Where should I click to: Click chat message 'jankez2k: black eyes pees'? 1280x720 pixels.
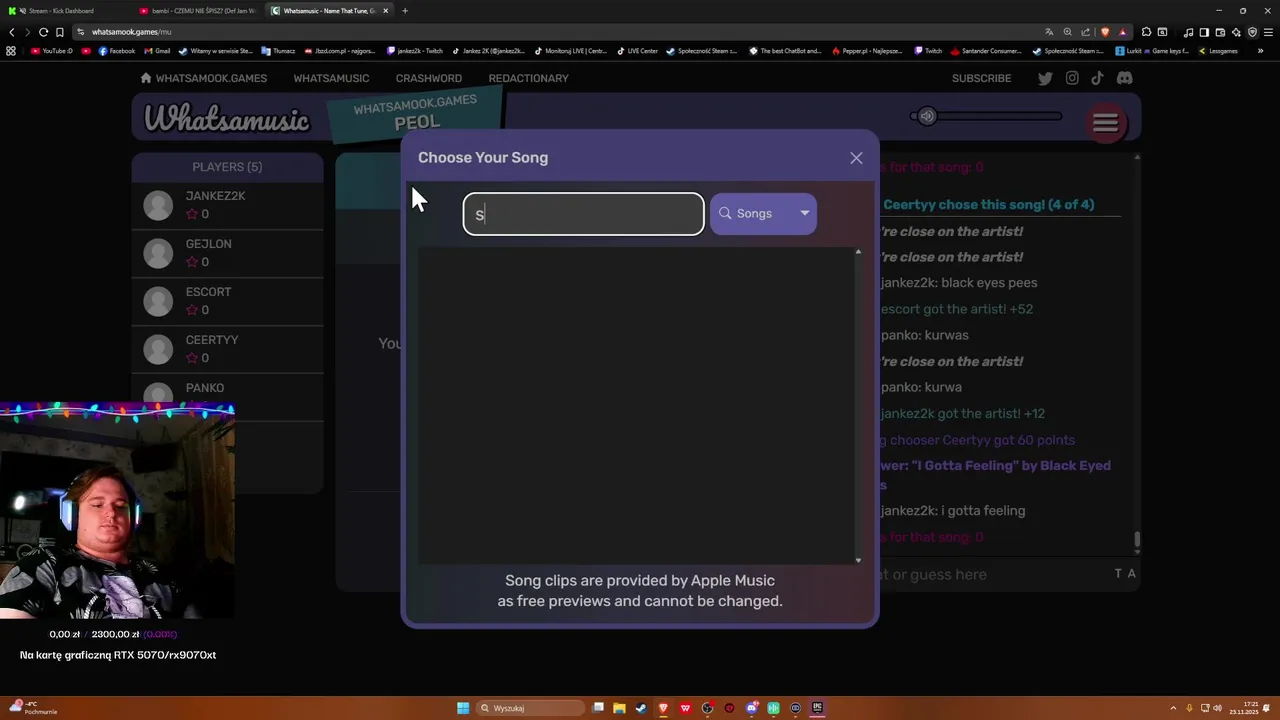pyautogui.click(x=959, y=283)
